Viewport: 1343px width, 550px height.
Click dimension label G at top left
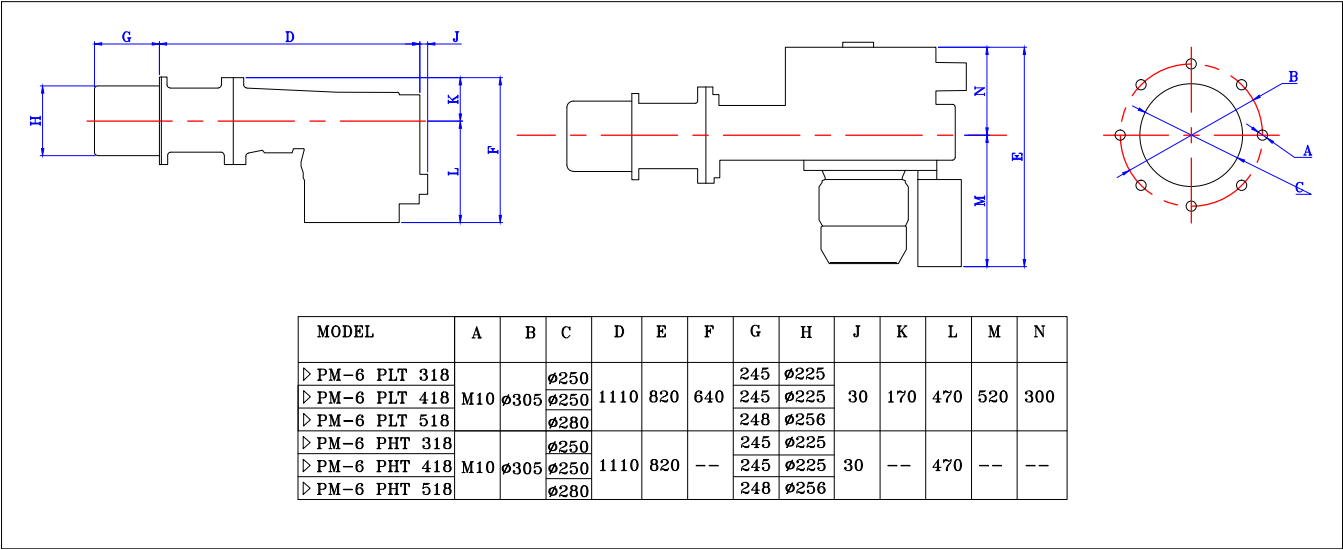(126, 37)
